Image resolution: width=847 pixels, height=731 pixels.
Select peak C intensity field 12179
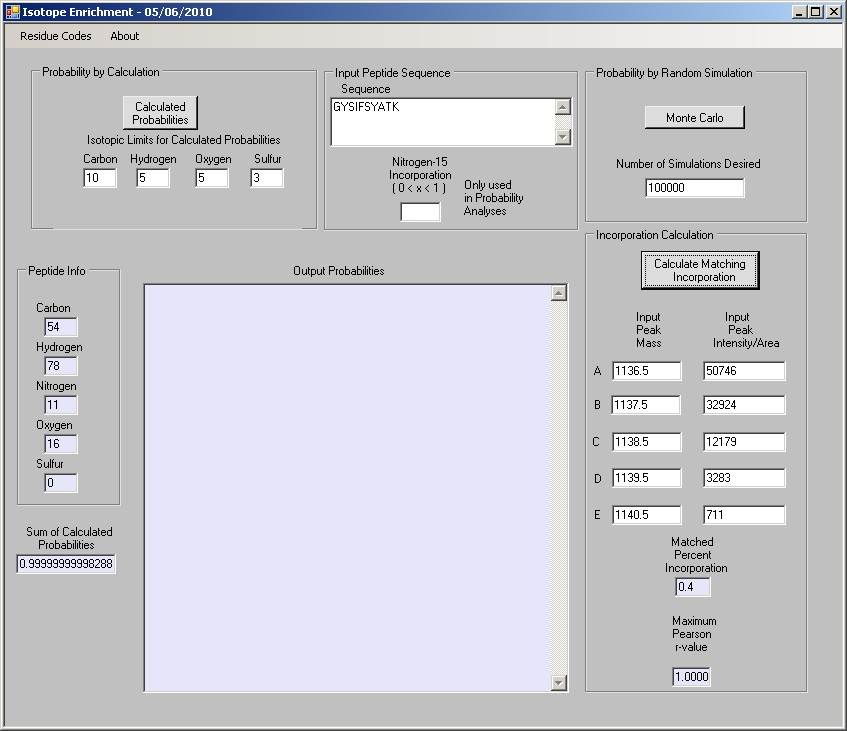(x=744, y=441)
